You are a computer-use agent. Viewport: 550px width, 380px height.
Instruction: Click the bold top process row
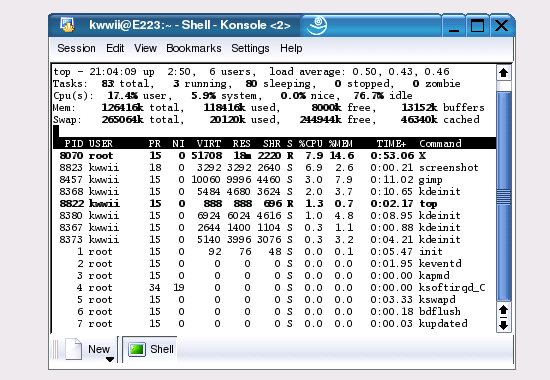point(274,204)
